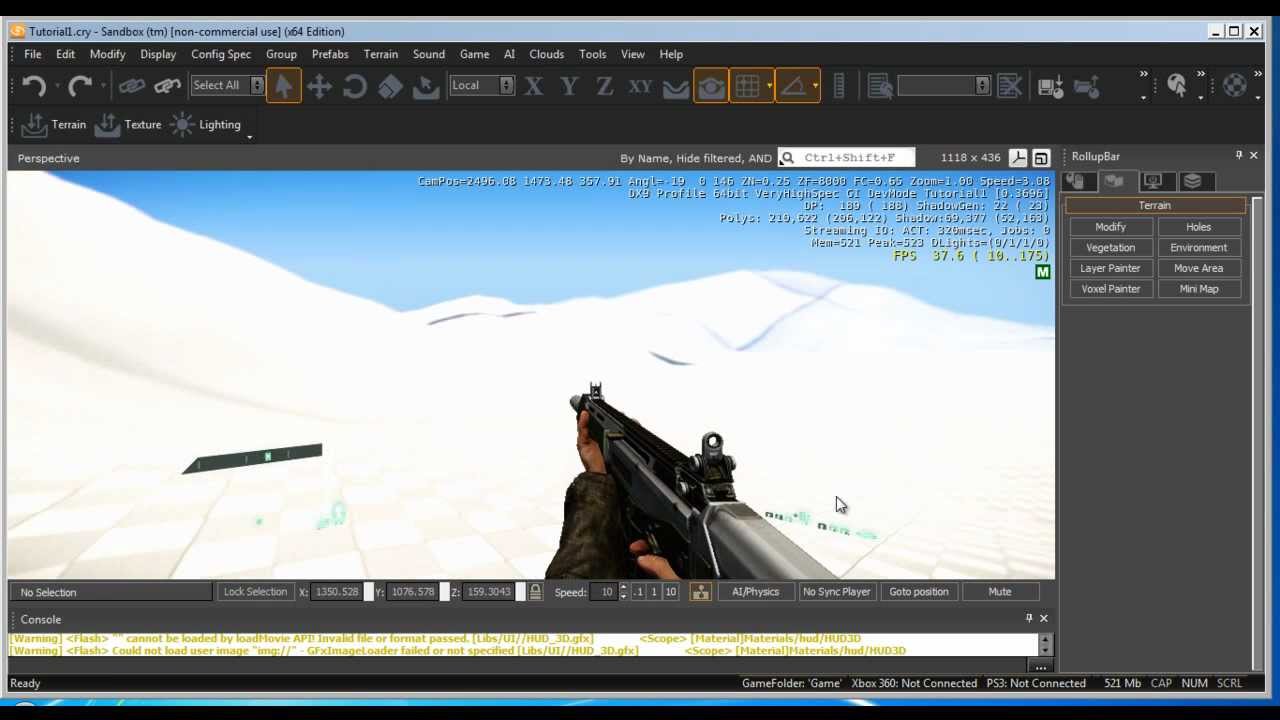1280x720 pixels.
Task: Click the sphere icon on the toolbar
Action: (x=1235, y=86)
